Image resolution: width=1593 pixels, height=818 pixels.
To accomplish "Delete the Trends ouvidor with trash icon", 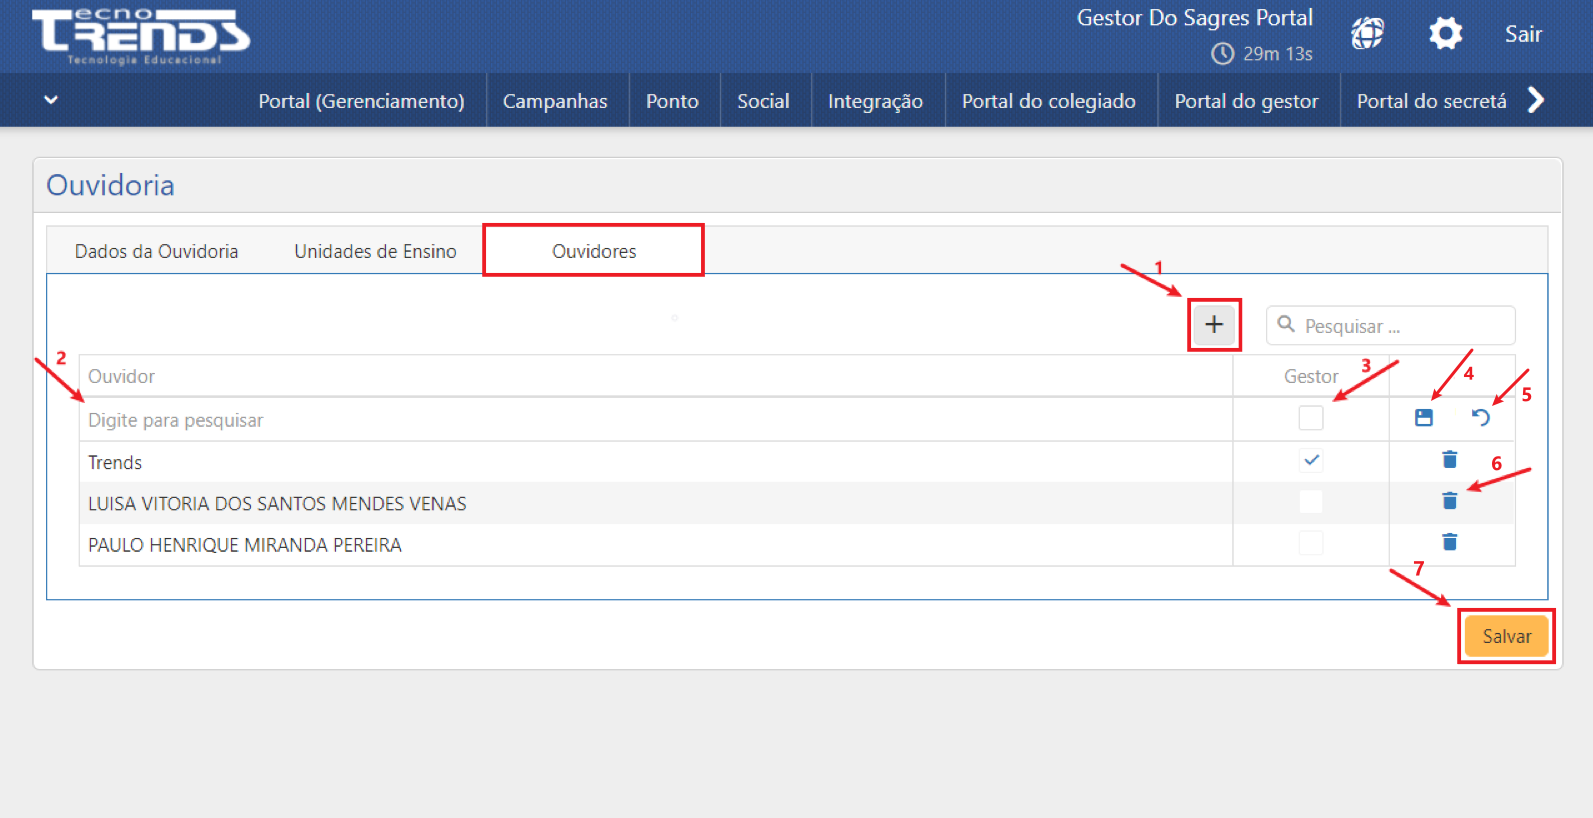I will pyautogui.click(x=1449, y=460).
